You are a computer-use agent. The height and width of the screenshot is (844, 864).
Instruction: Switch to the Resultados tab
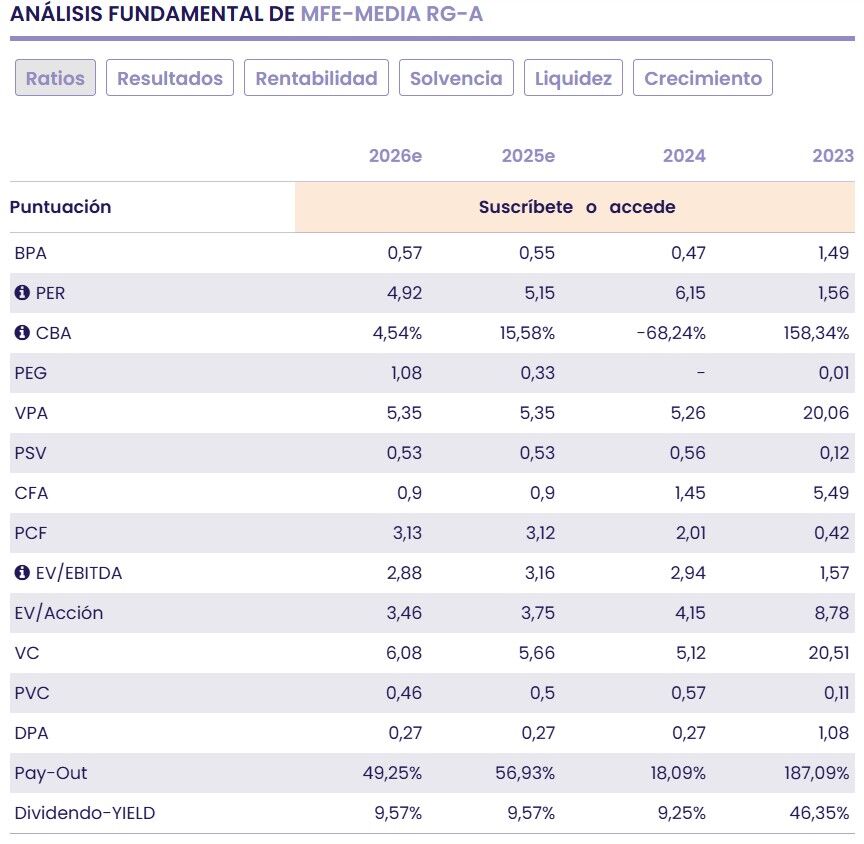pos(169,78)
